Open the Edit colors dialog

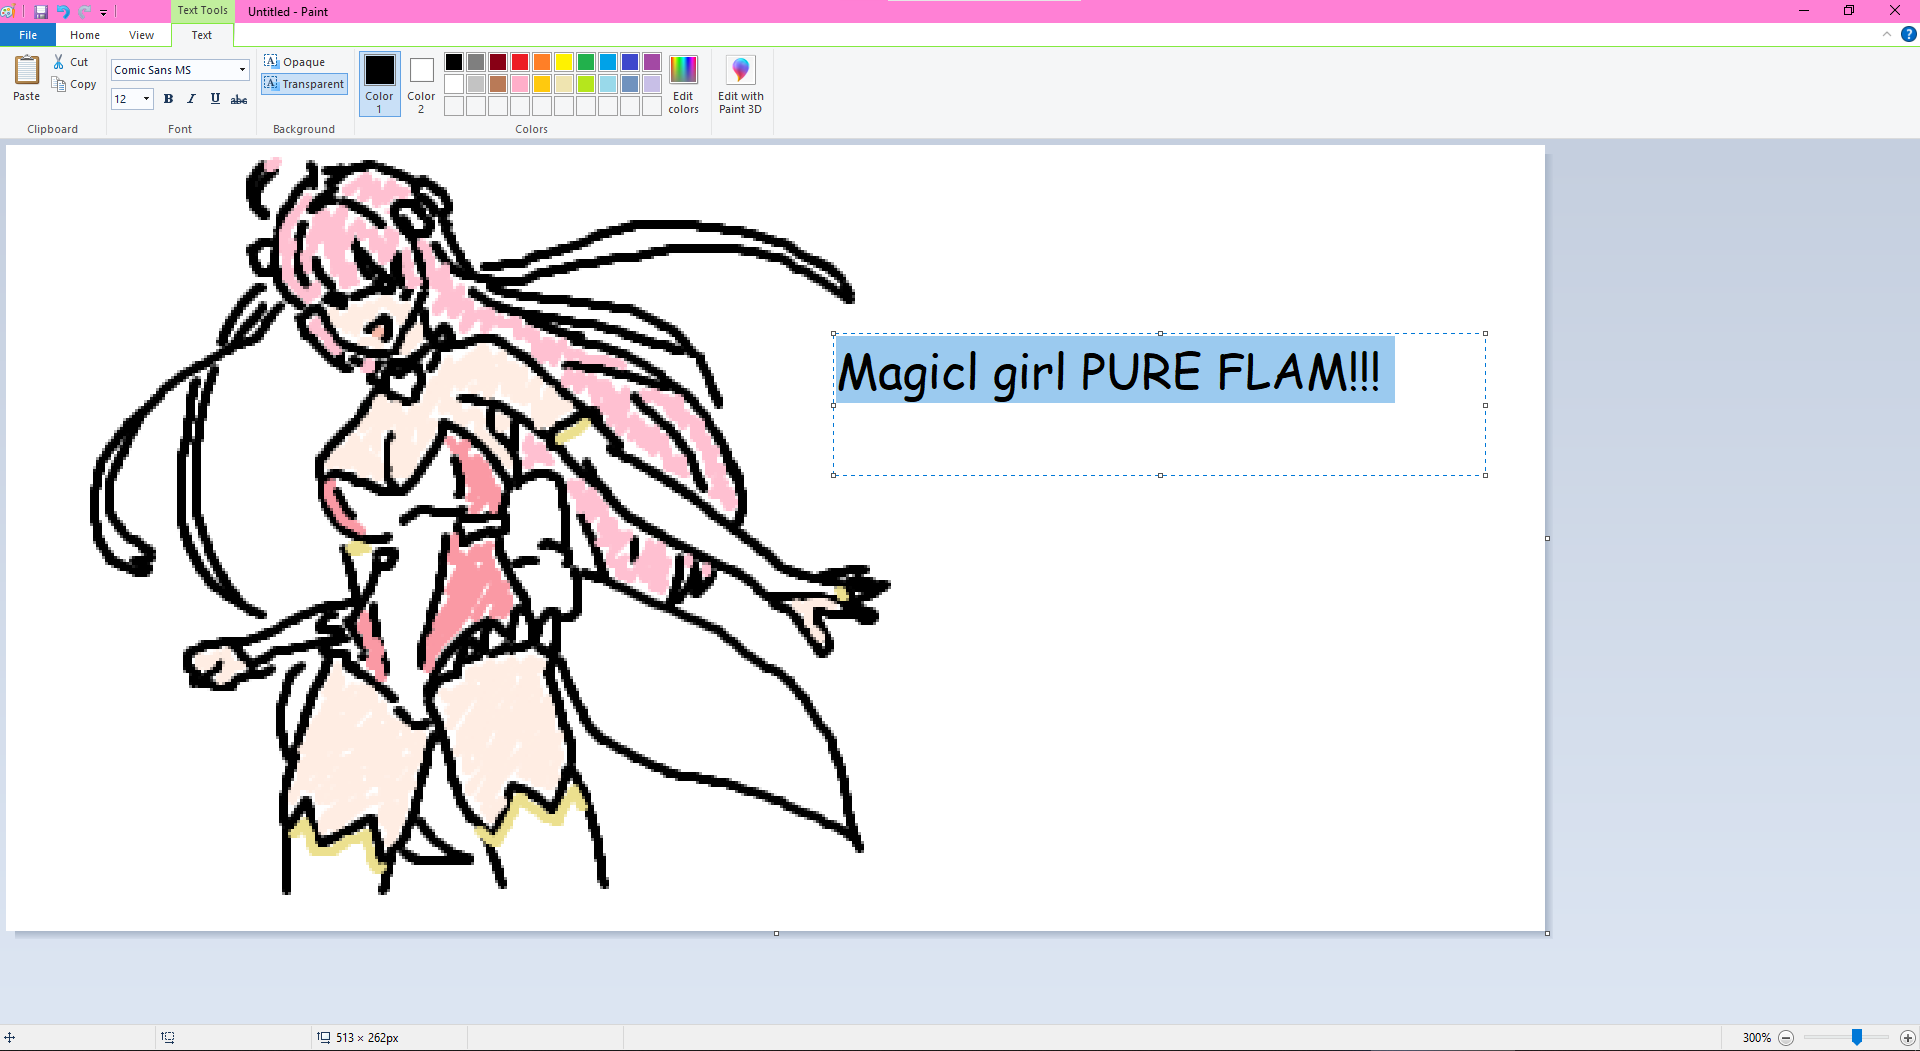point(683,85)
